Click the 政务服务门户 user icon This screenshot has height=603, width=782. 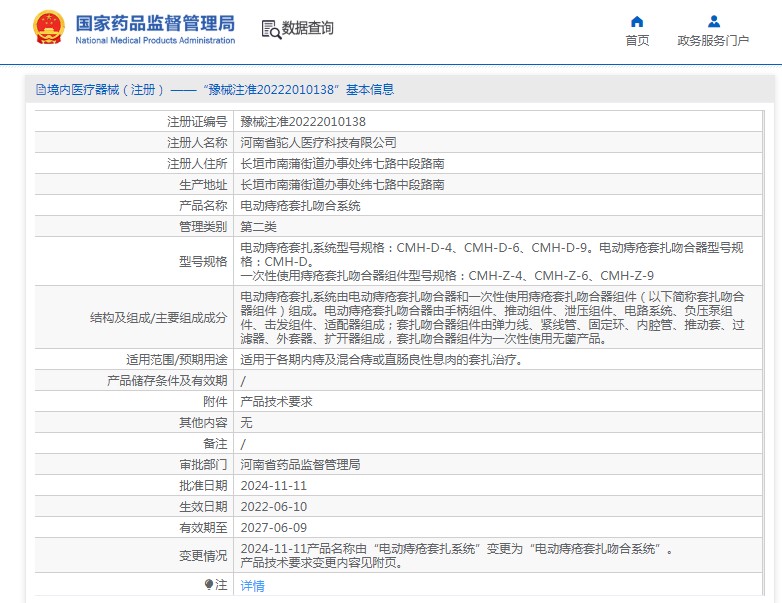pos(714,21)
